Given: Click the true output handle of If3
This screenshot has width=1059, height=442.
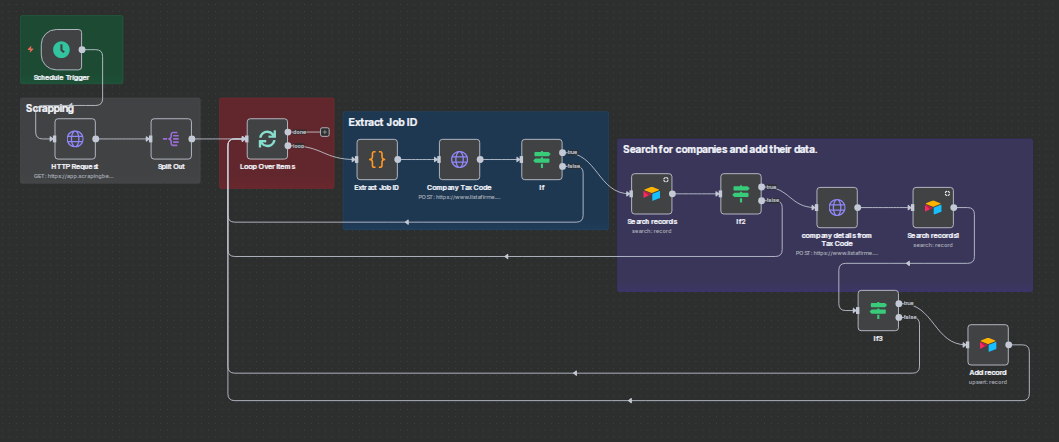Looking at the screenshot, I should 899,303.
